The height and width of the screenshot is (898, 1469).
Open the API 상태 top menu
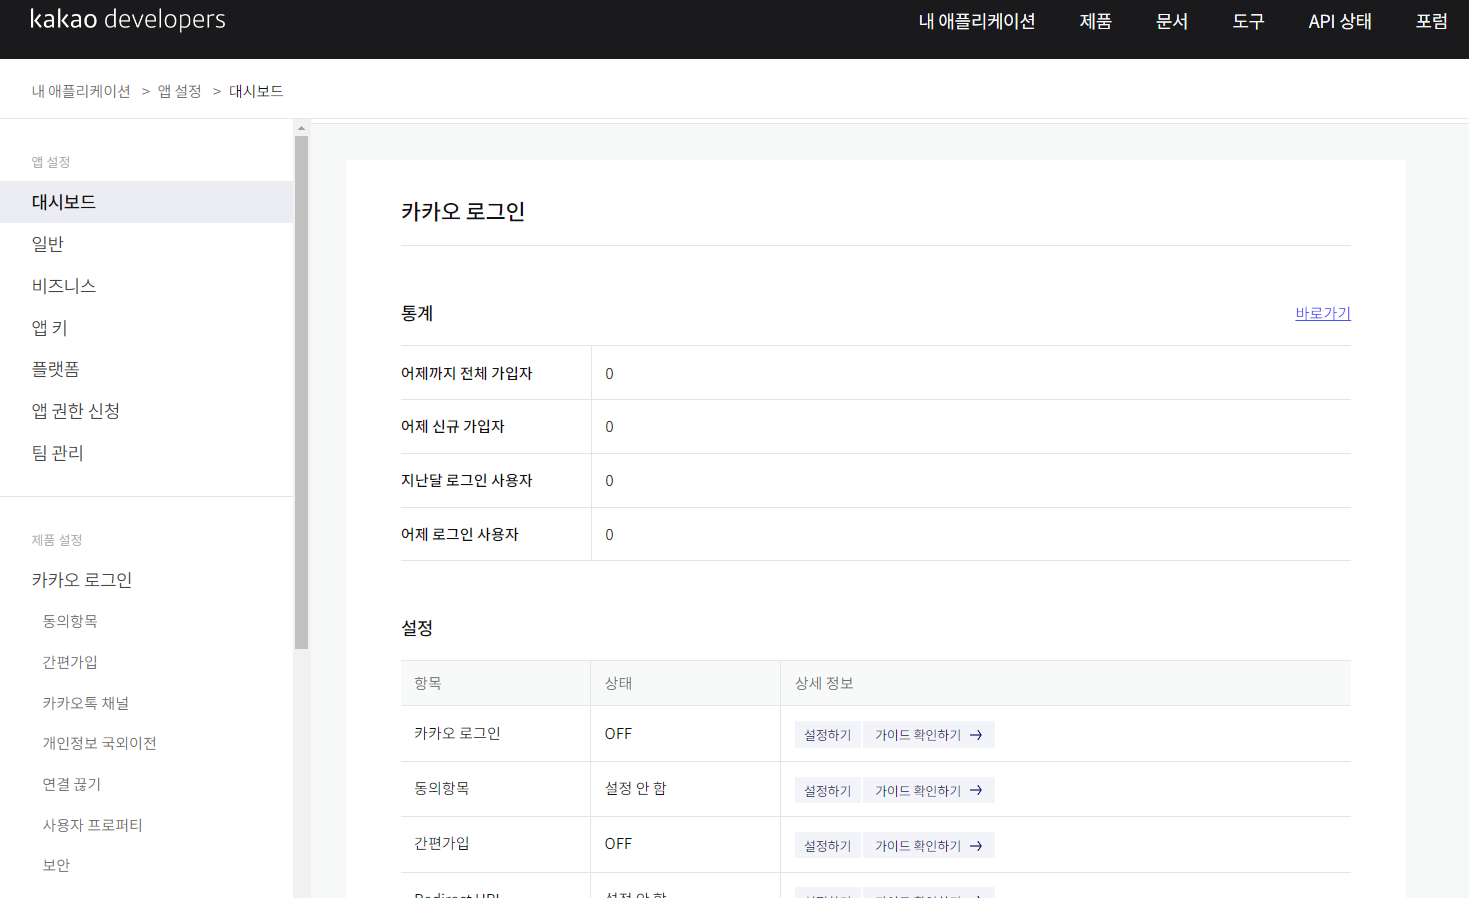click(x=1340, y=21)
